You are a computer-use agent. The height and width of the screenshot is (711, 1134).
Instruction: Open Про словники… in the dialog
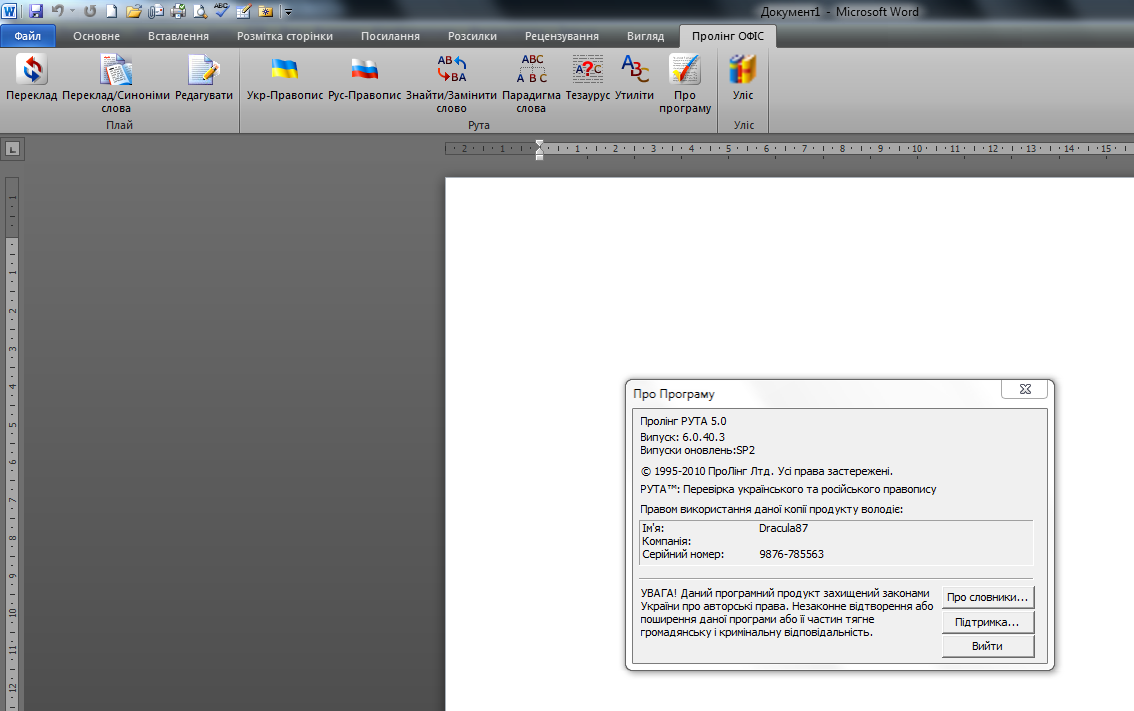click(x=987, y=597)
